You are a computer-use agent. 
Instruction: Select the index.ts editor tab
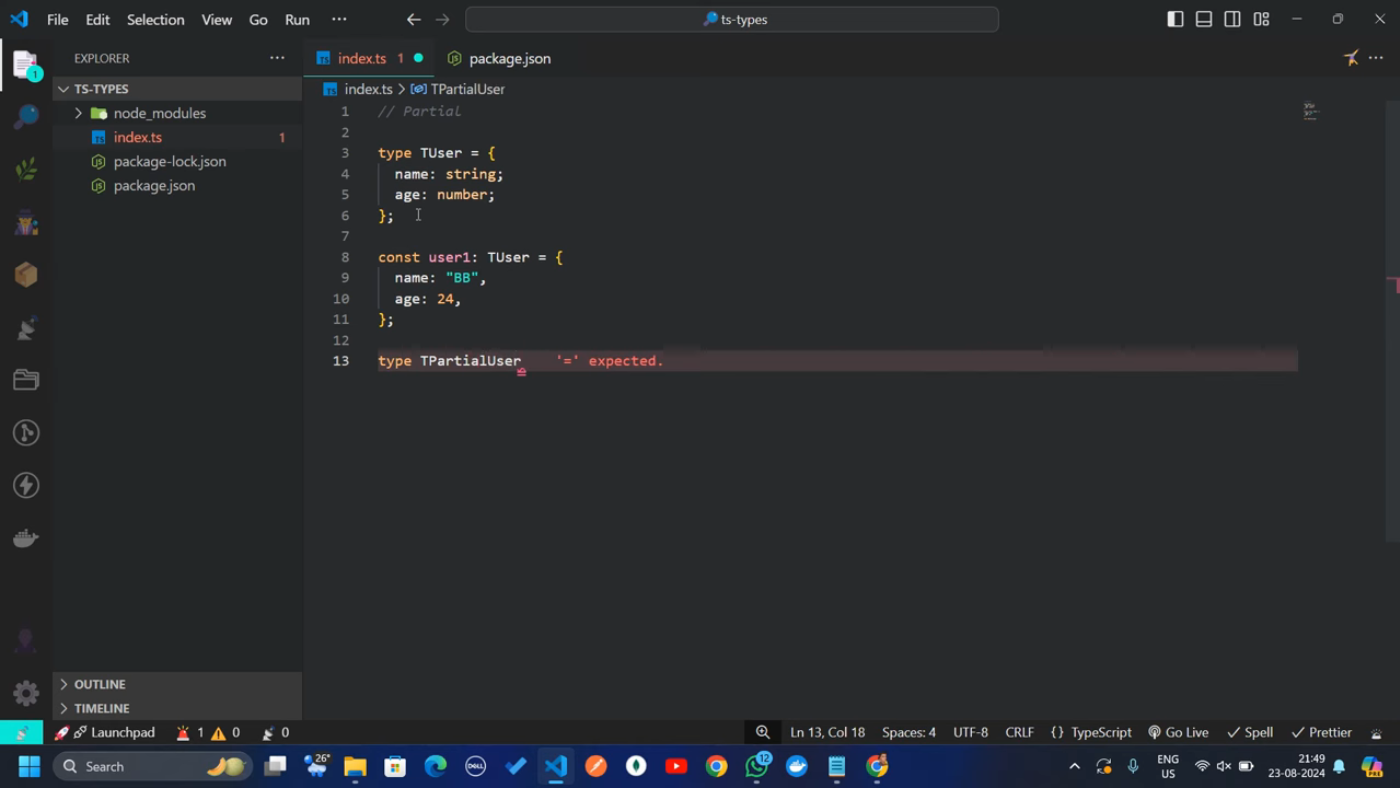(369, 58)
